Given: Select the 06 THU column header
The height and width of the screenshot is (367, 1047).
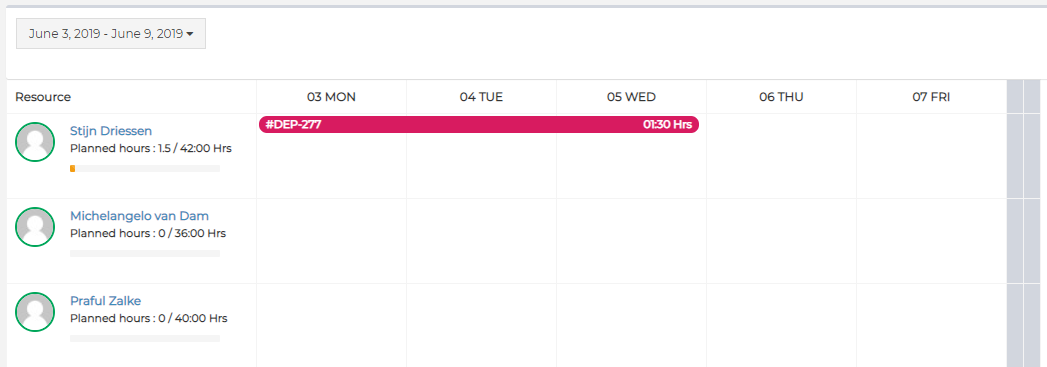Looking at the screenshot, I should (781, 97).
